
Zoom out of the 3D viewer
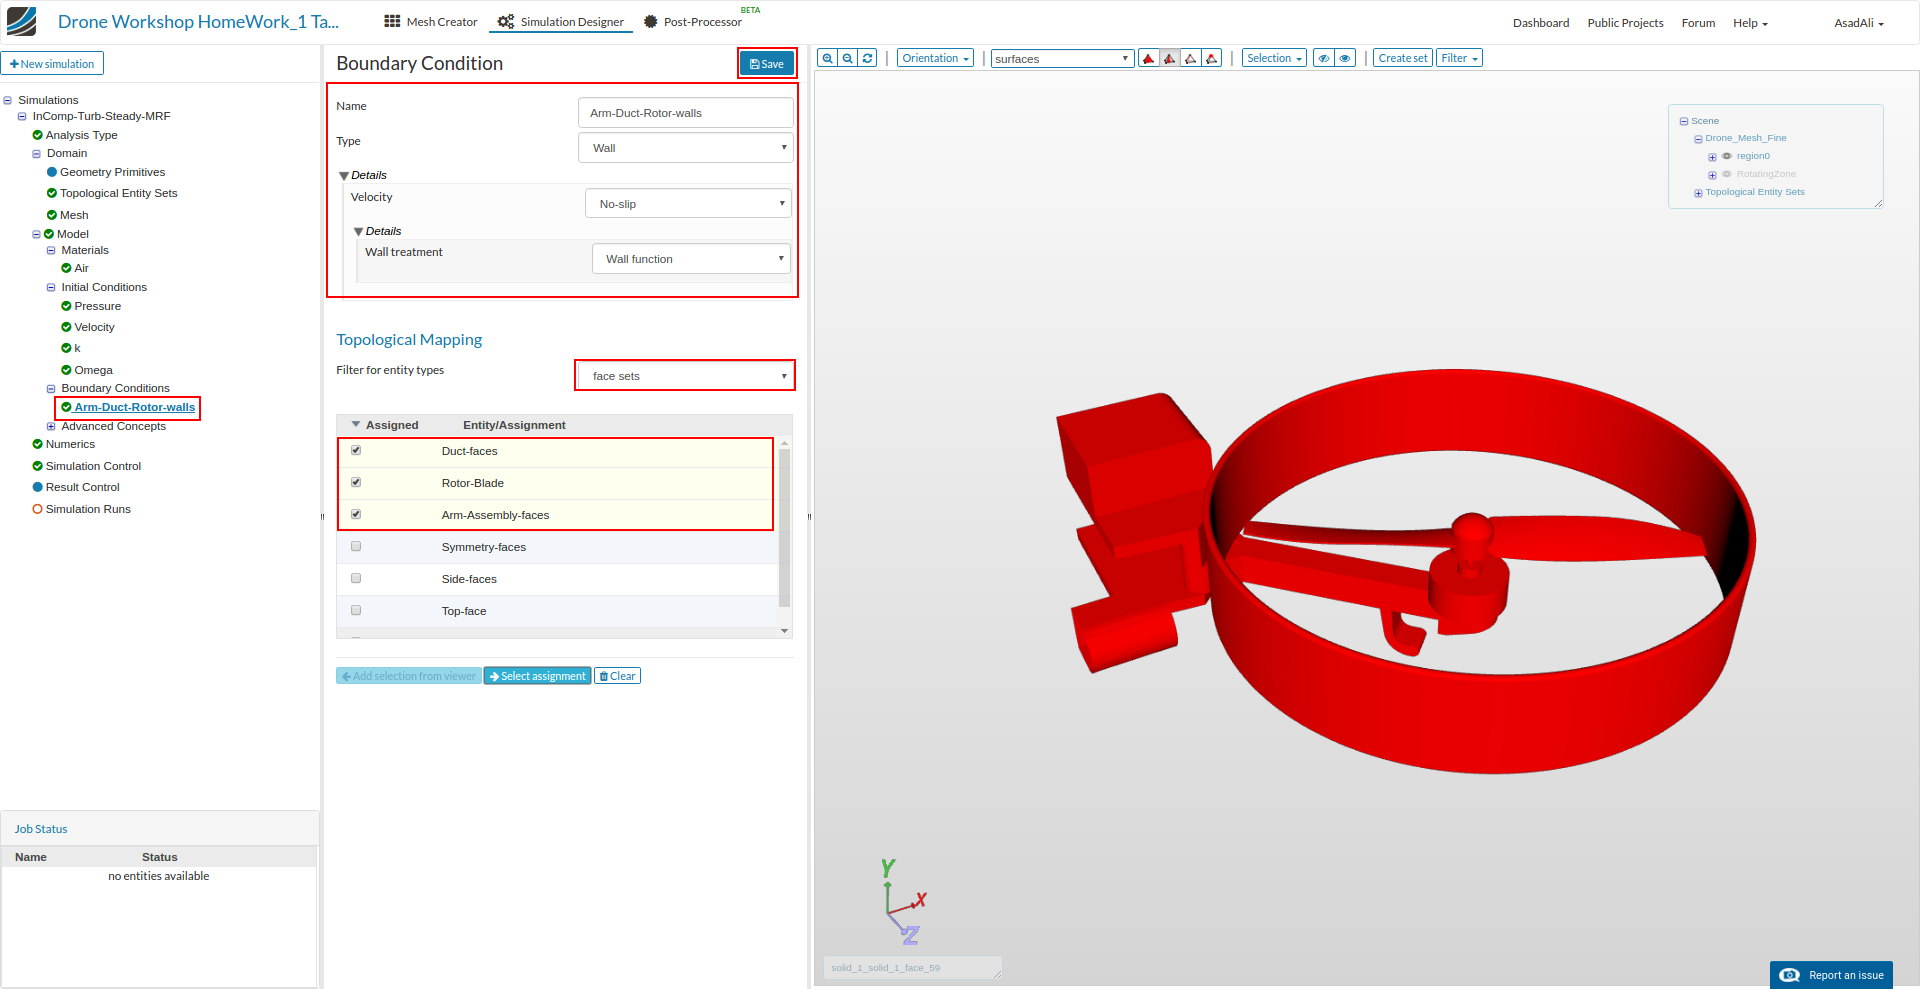(848, 58)
